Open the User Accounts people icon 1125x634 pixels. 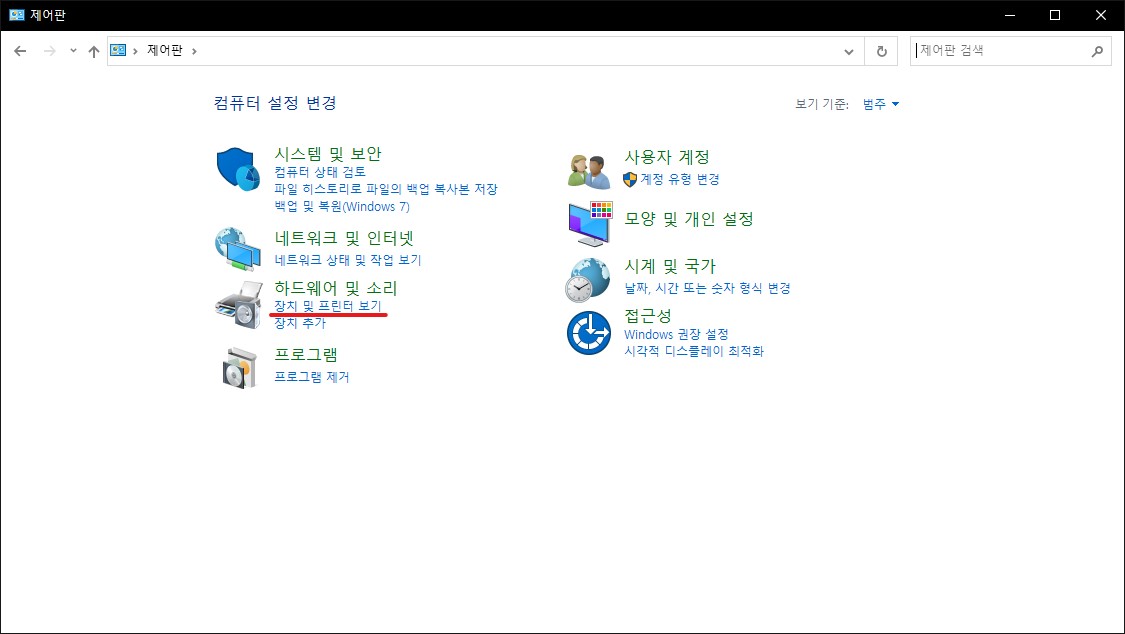(x=588, y=171)
